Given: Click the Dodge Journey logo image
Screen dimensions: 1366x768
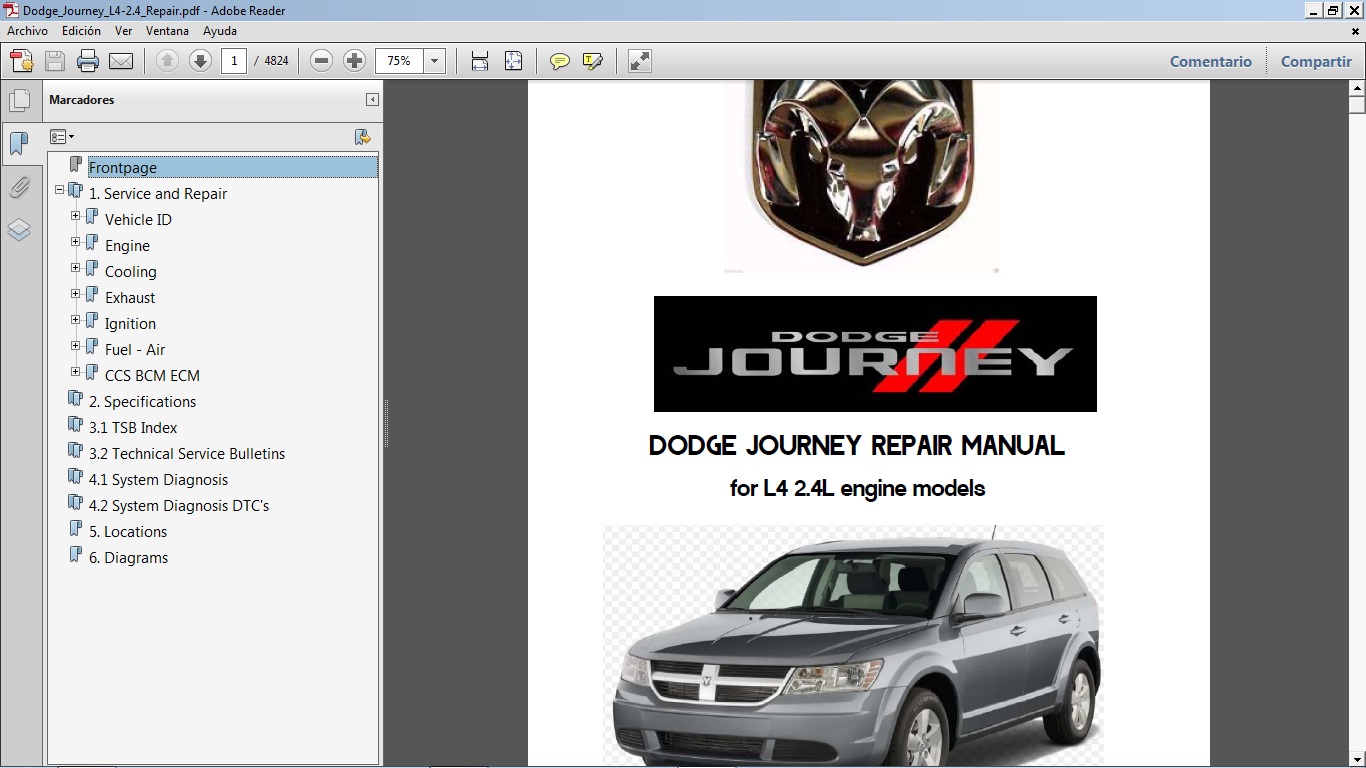Looking at the screenshot, I should coord(875,354).
